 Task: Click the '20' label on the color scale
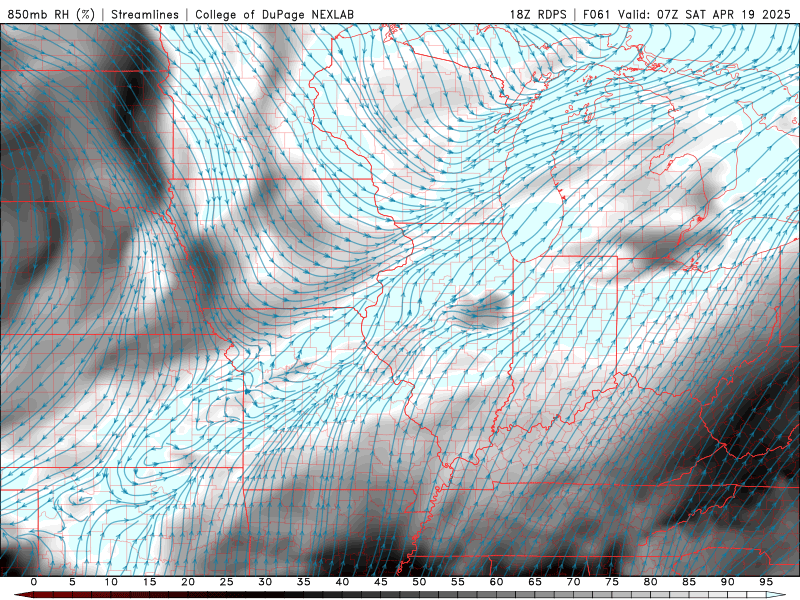coord(188,582)
